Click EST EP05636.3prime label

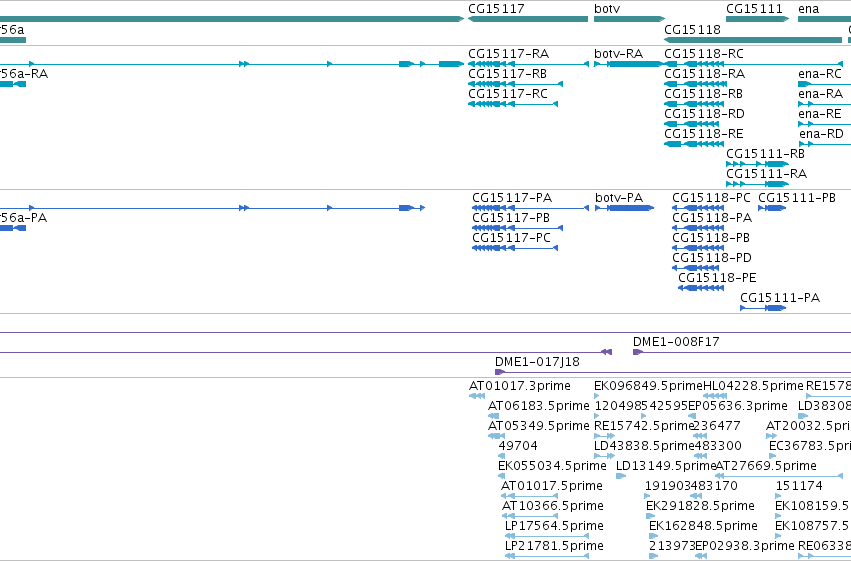[x=738, y=406]
